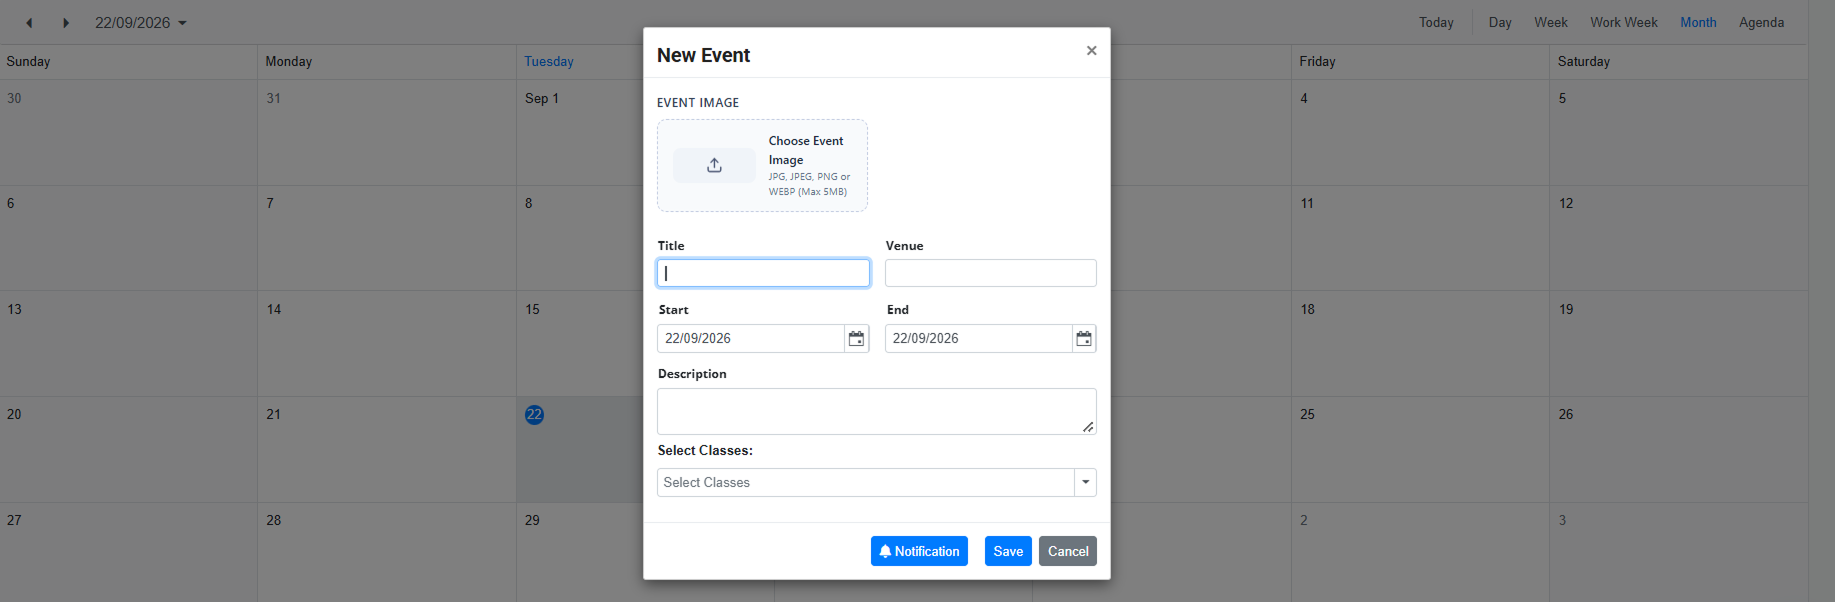Click the Start date text field
Viewport: 1835px width, 602px height.
(751, 339)
